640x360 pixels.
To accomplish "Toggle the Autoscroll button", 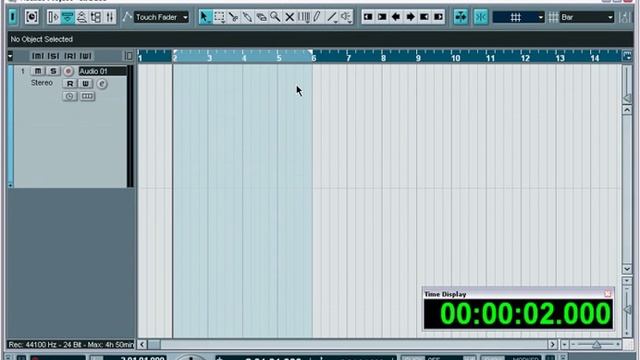I will tap(461, 17).
